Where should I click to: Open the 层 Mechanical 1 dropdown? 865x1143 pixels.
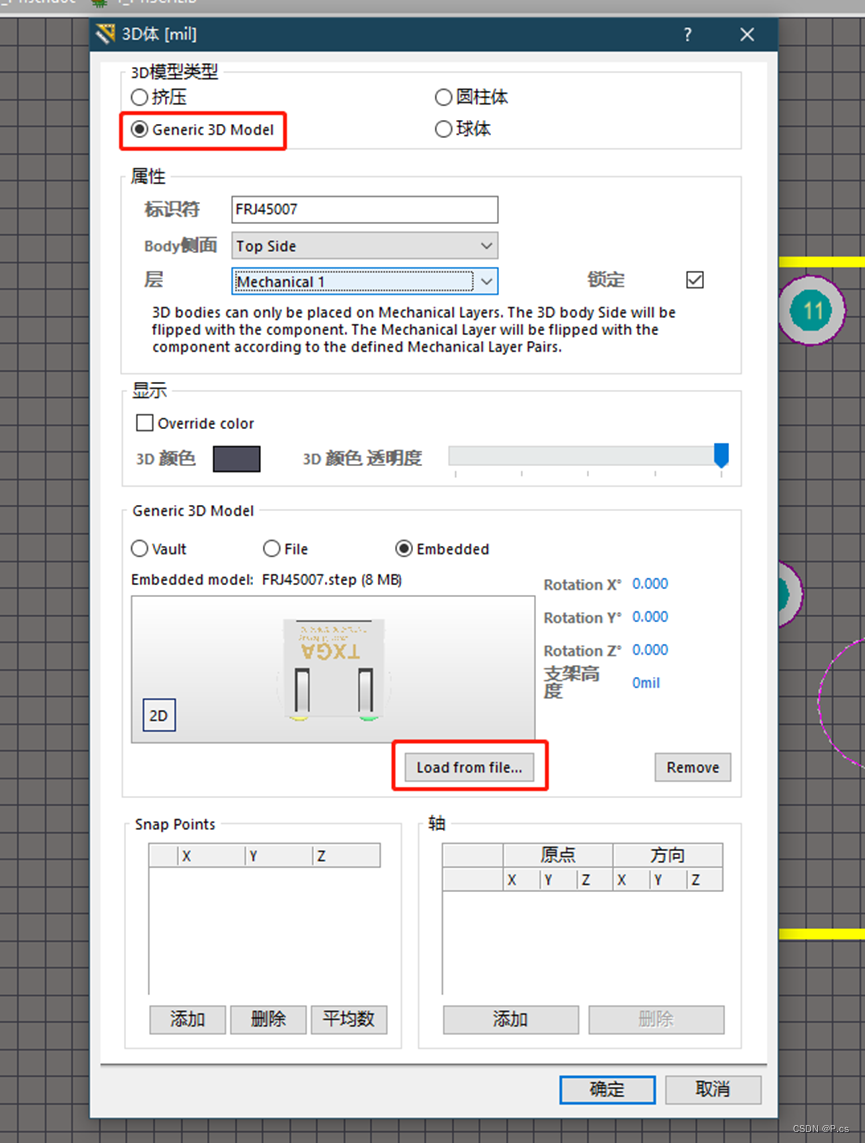click(x=364, y=281)
